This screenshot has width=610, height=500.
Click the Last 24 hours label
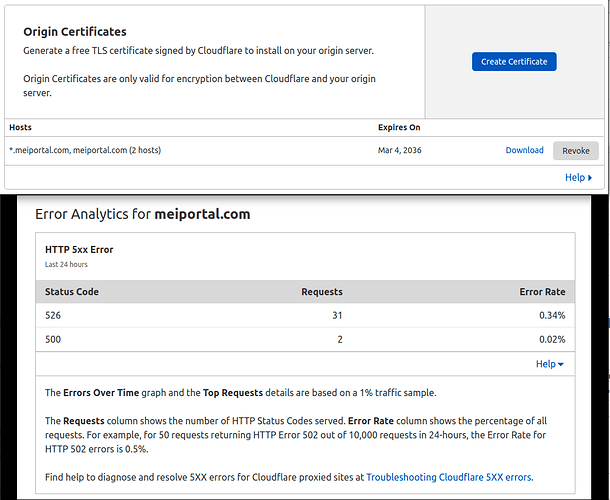66,265
